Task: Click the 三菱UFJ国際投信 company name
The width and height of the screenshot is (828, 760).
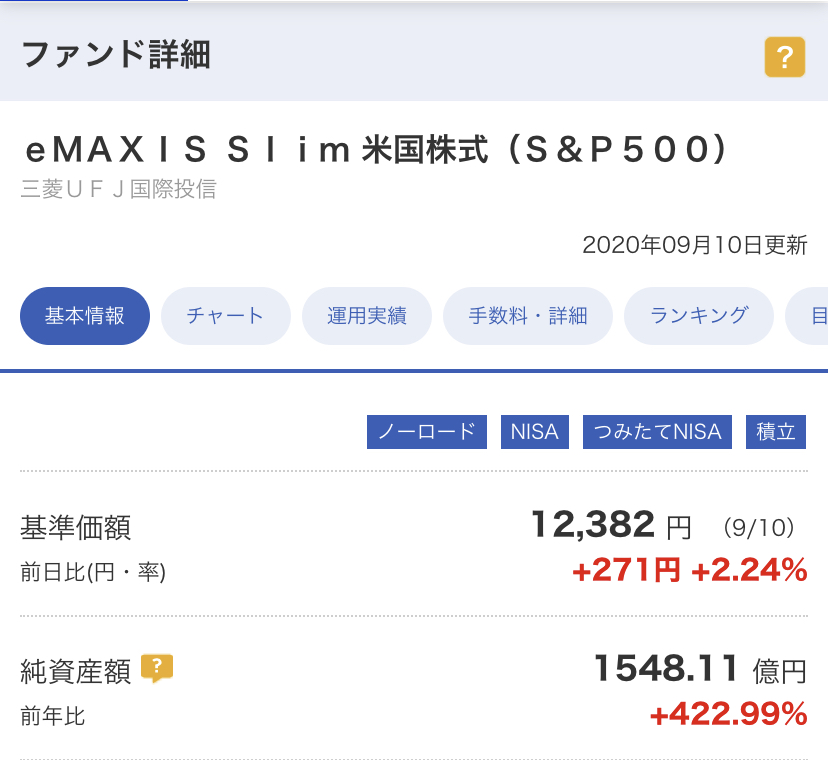Action: (x=118, y=189)
